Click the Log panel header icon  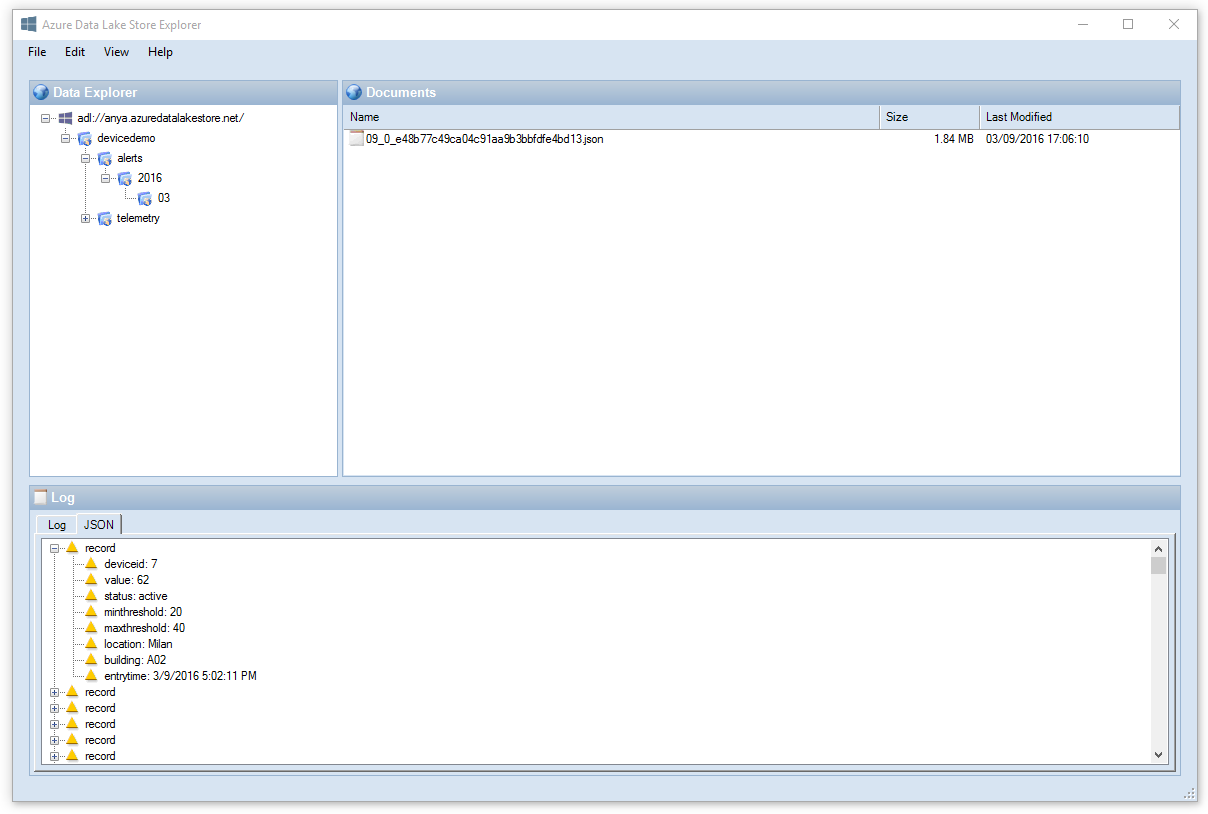tap(40, 497)
